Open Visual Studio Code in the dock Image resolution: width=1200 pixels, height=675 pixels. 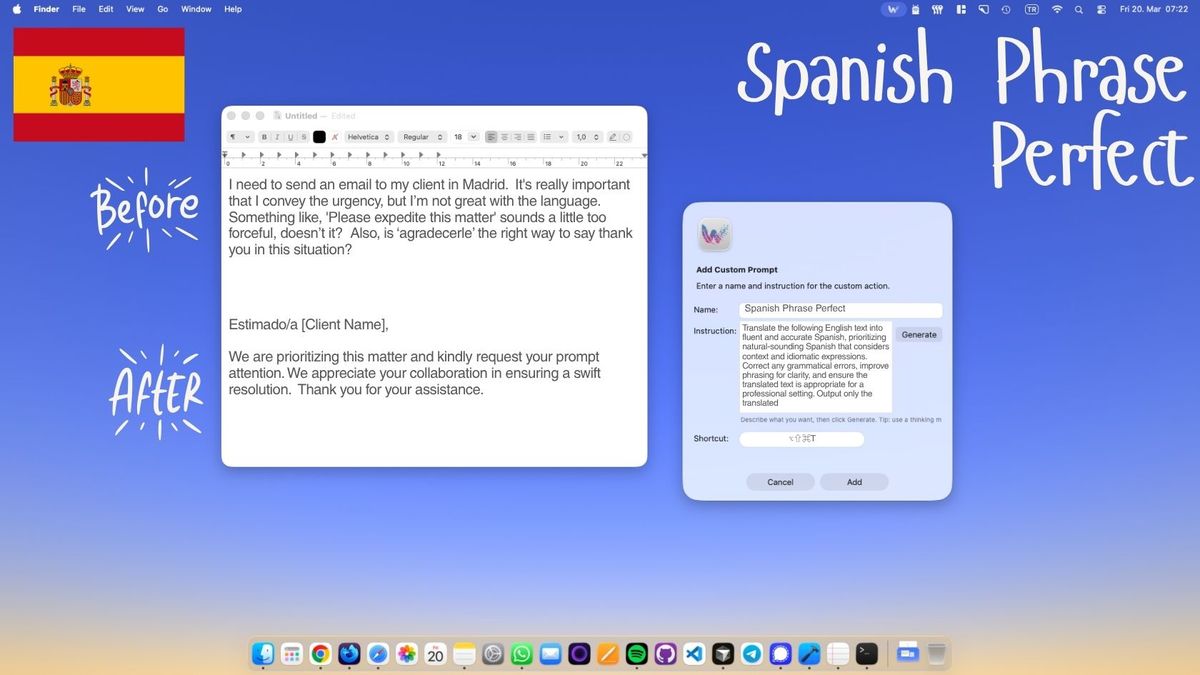pos(694,654)
